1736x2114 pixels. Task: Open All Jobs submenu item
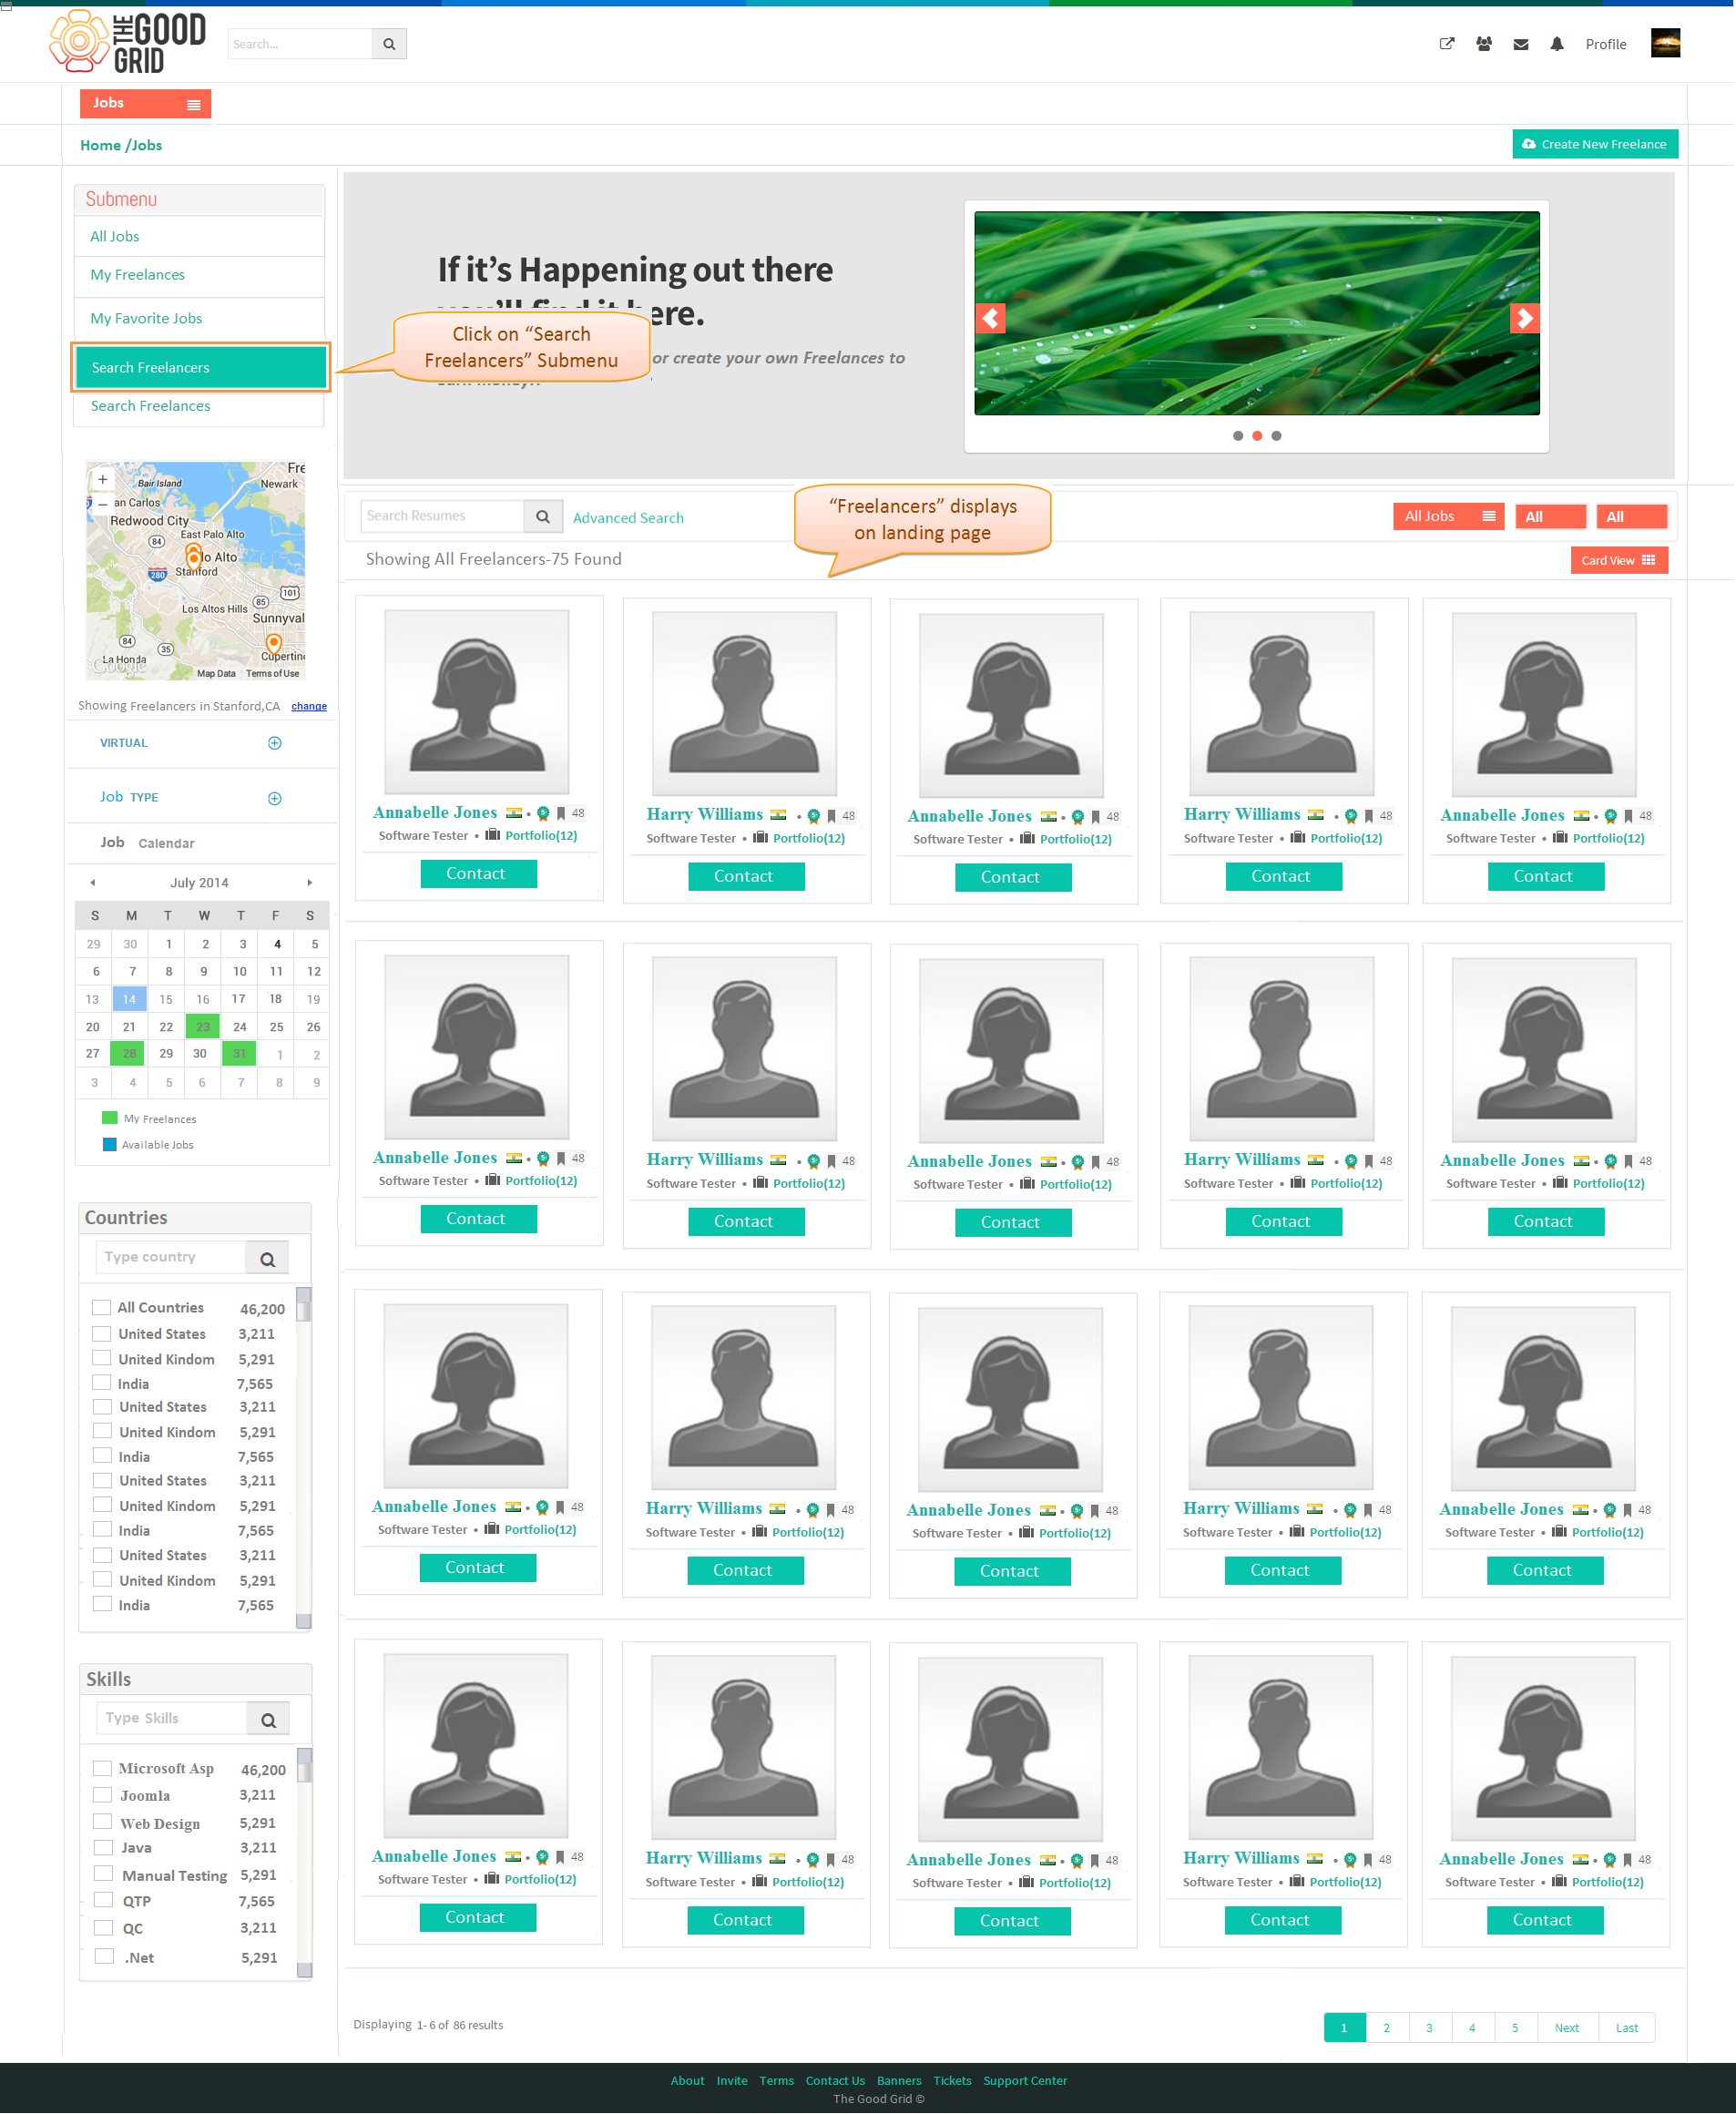pos(199,237)
